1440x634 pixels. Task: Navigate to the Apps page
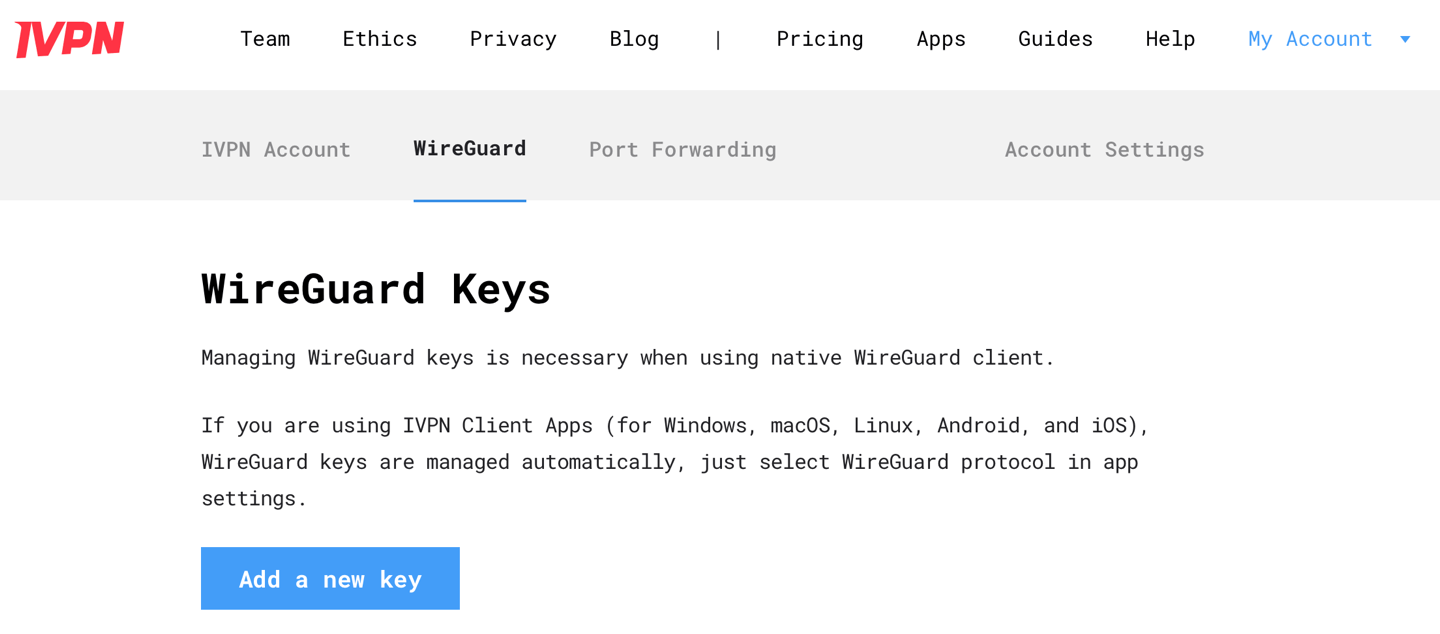[x=940, y=39]
